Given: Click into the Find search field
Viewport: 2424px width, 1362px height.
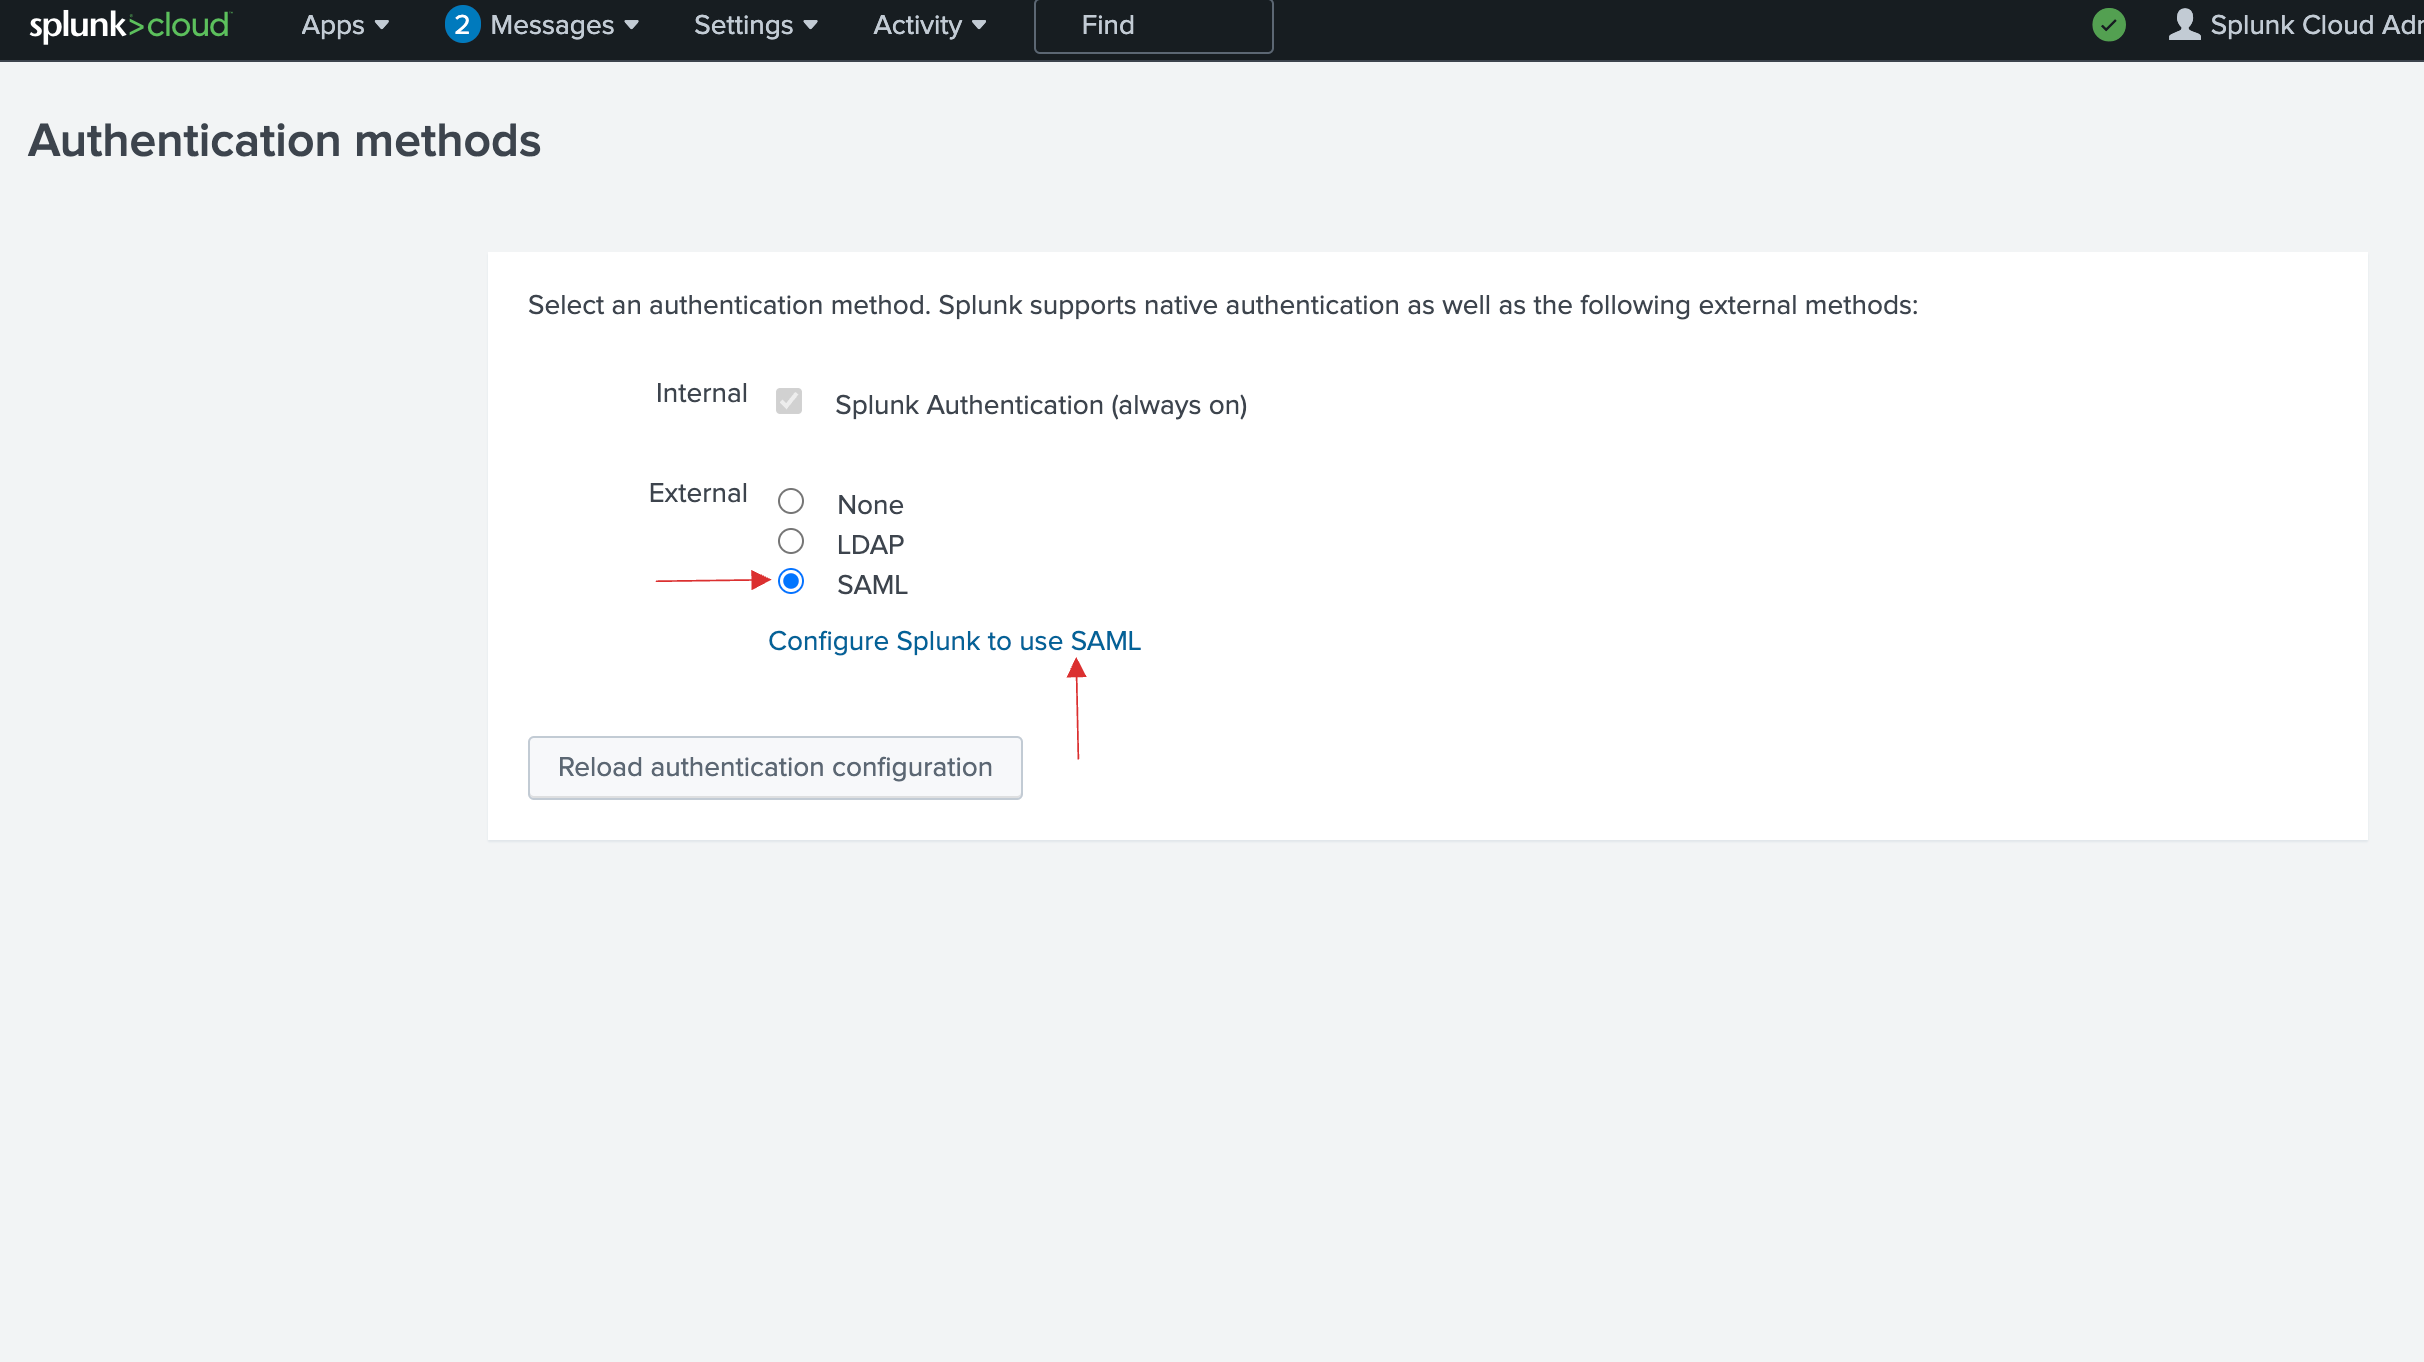Looking at the screenshot, I should [x=1153, y=26].
